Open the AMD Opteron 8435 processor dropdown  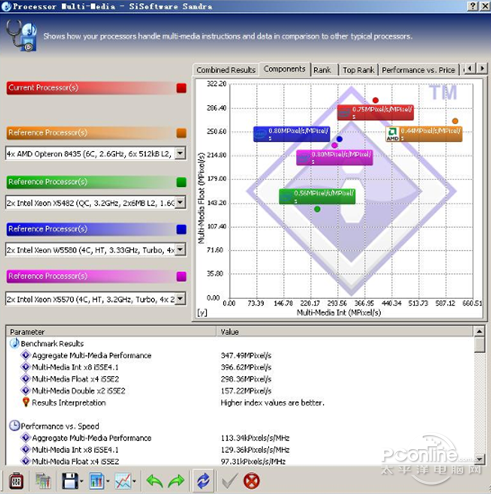tap(180, 153)
